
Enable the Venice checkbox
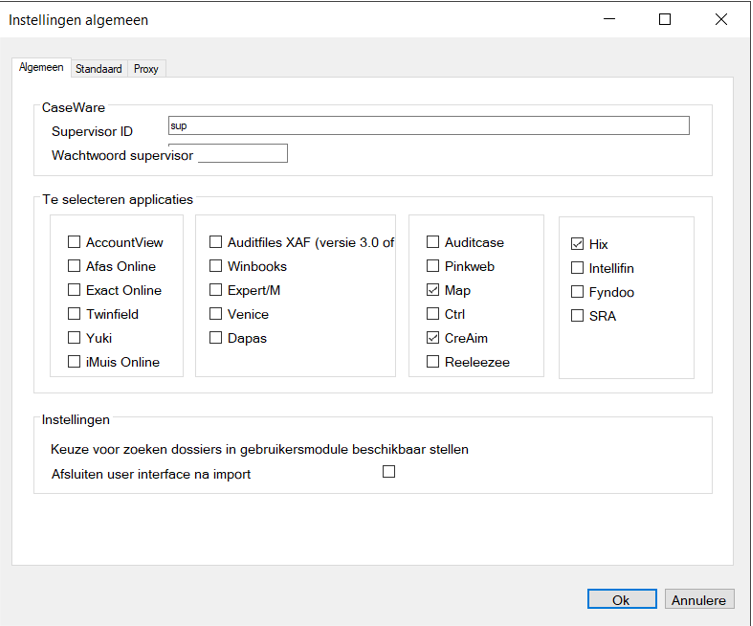click(216, 313)
